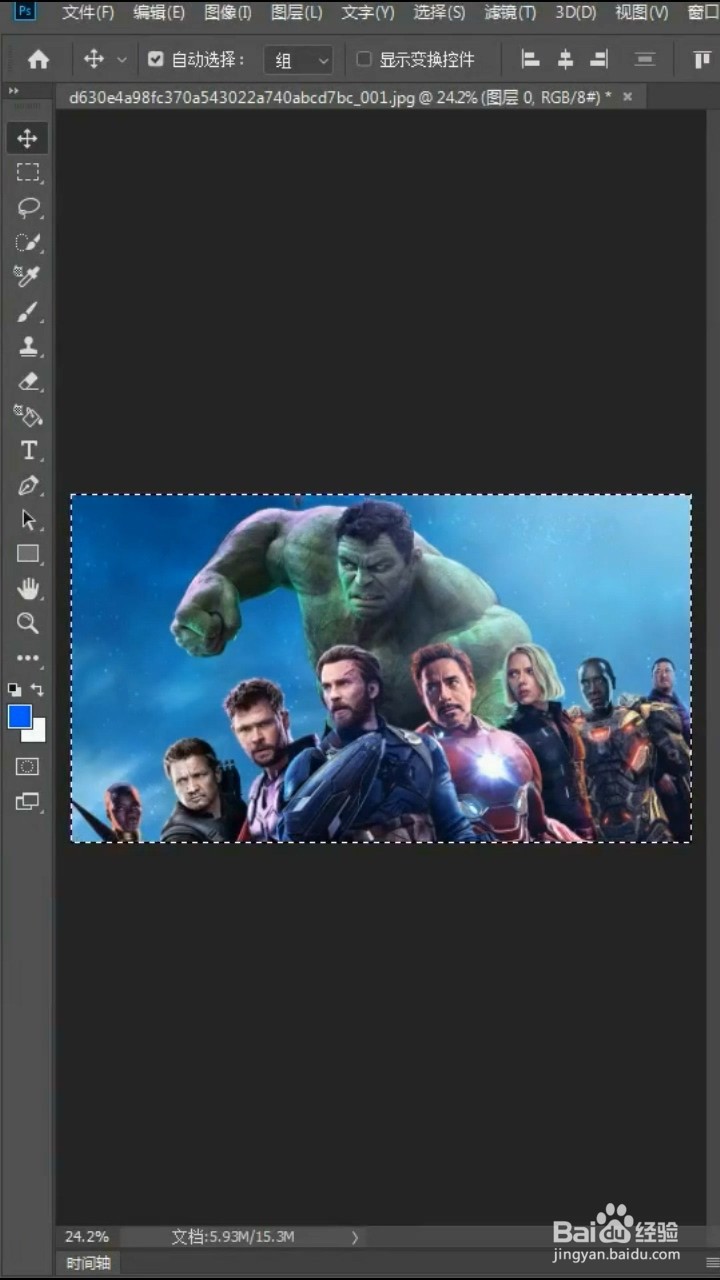Toggle 自动选择 checkbox
Image resolution: width=720 pixels, height=1280 pixels.
(x=155, y=60)
